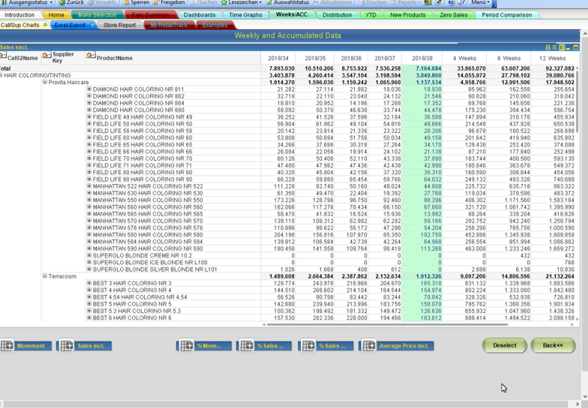Click the 2018/34 column header

point(278,58)
